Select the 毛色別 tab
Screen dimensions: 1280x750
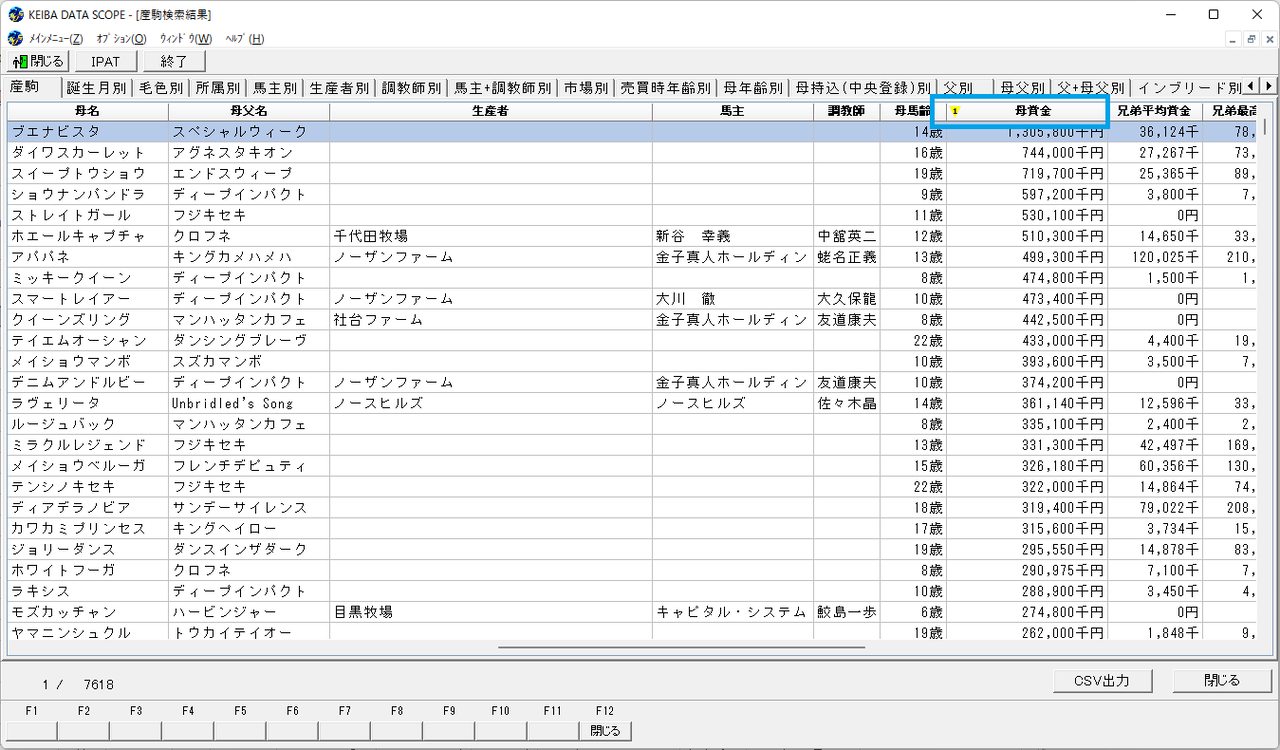pos(160,88)
